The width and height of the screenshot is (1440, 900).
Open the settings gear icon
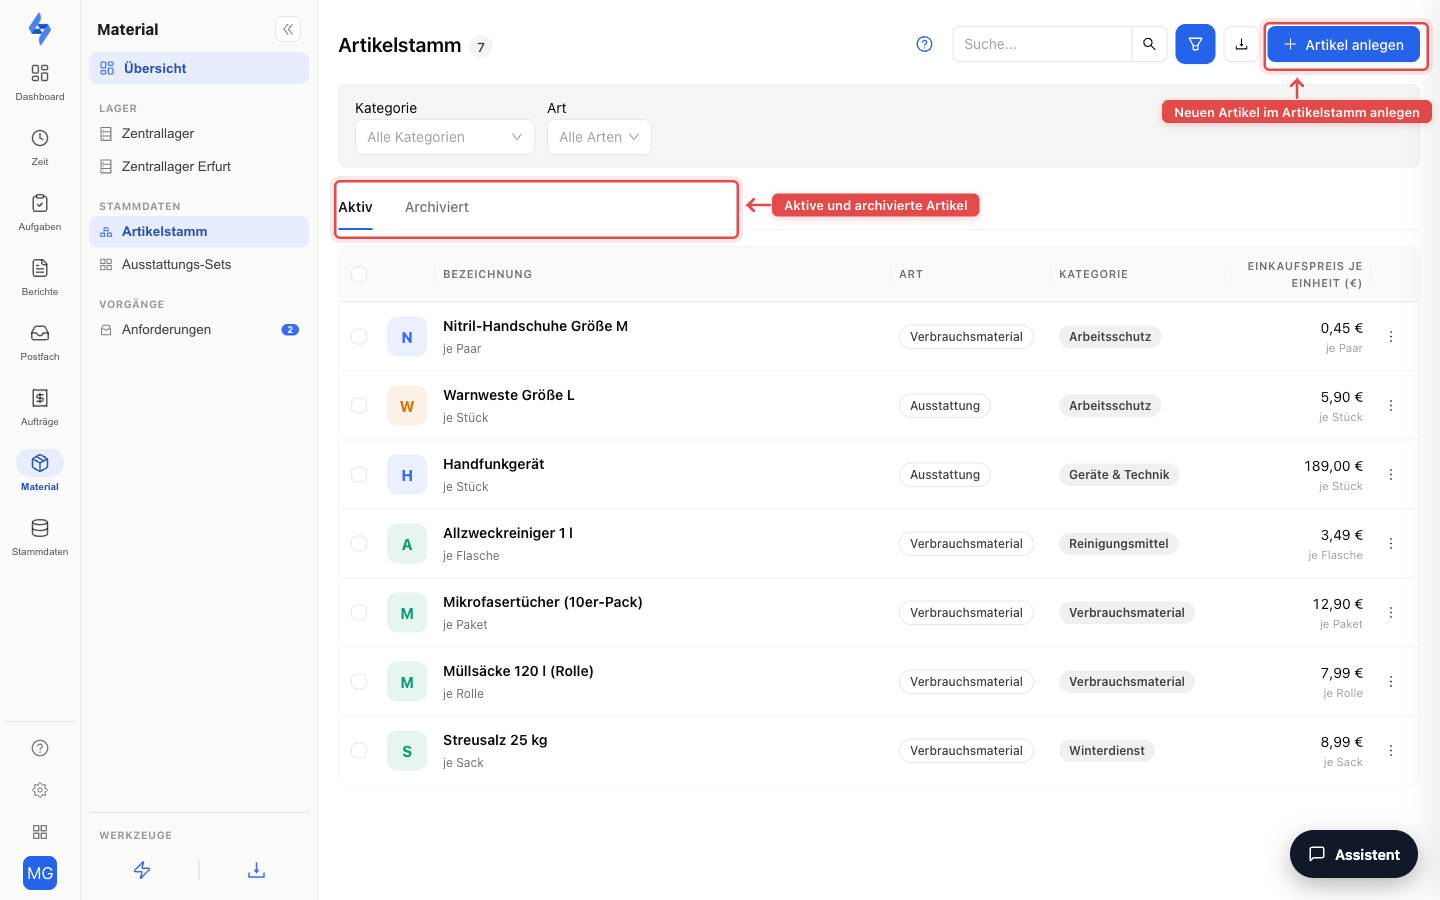point(40,790)
